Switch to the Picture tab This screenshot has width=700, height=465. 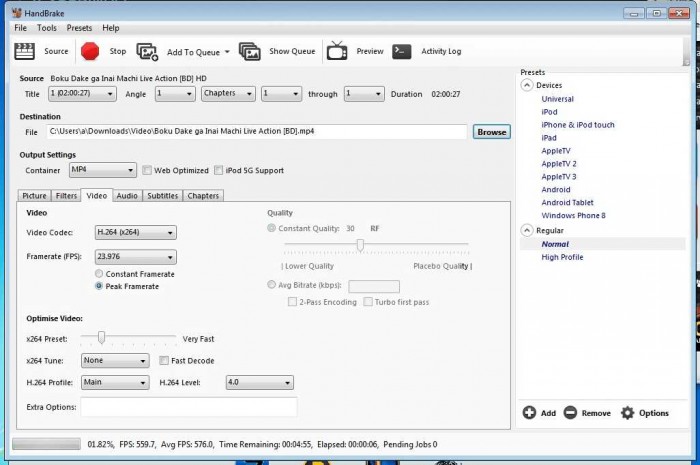coord(34,195)
